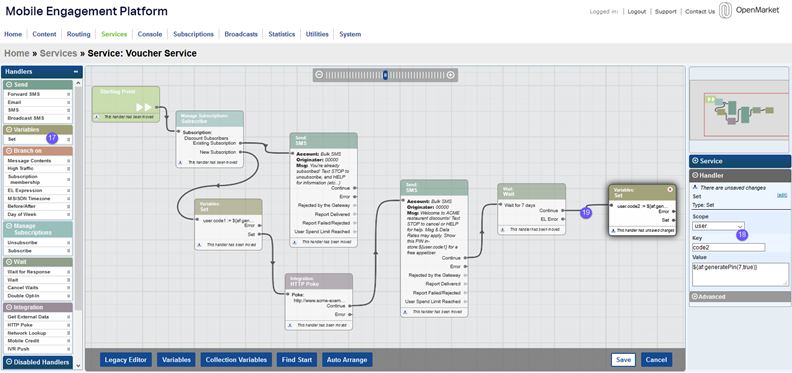Click the Save button
Image resolution: width=792 pixels, height=373 pixels.
[623, 360]
